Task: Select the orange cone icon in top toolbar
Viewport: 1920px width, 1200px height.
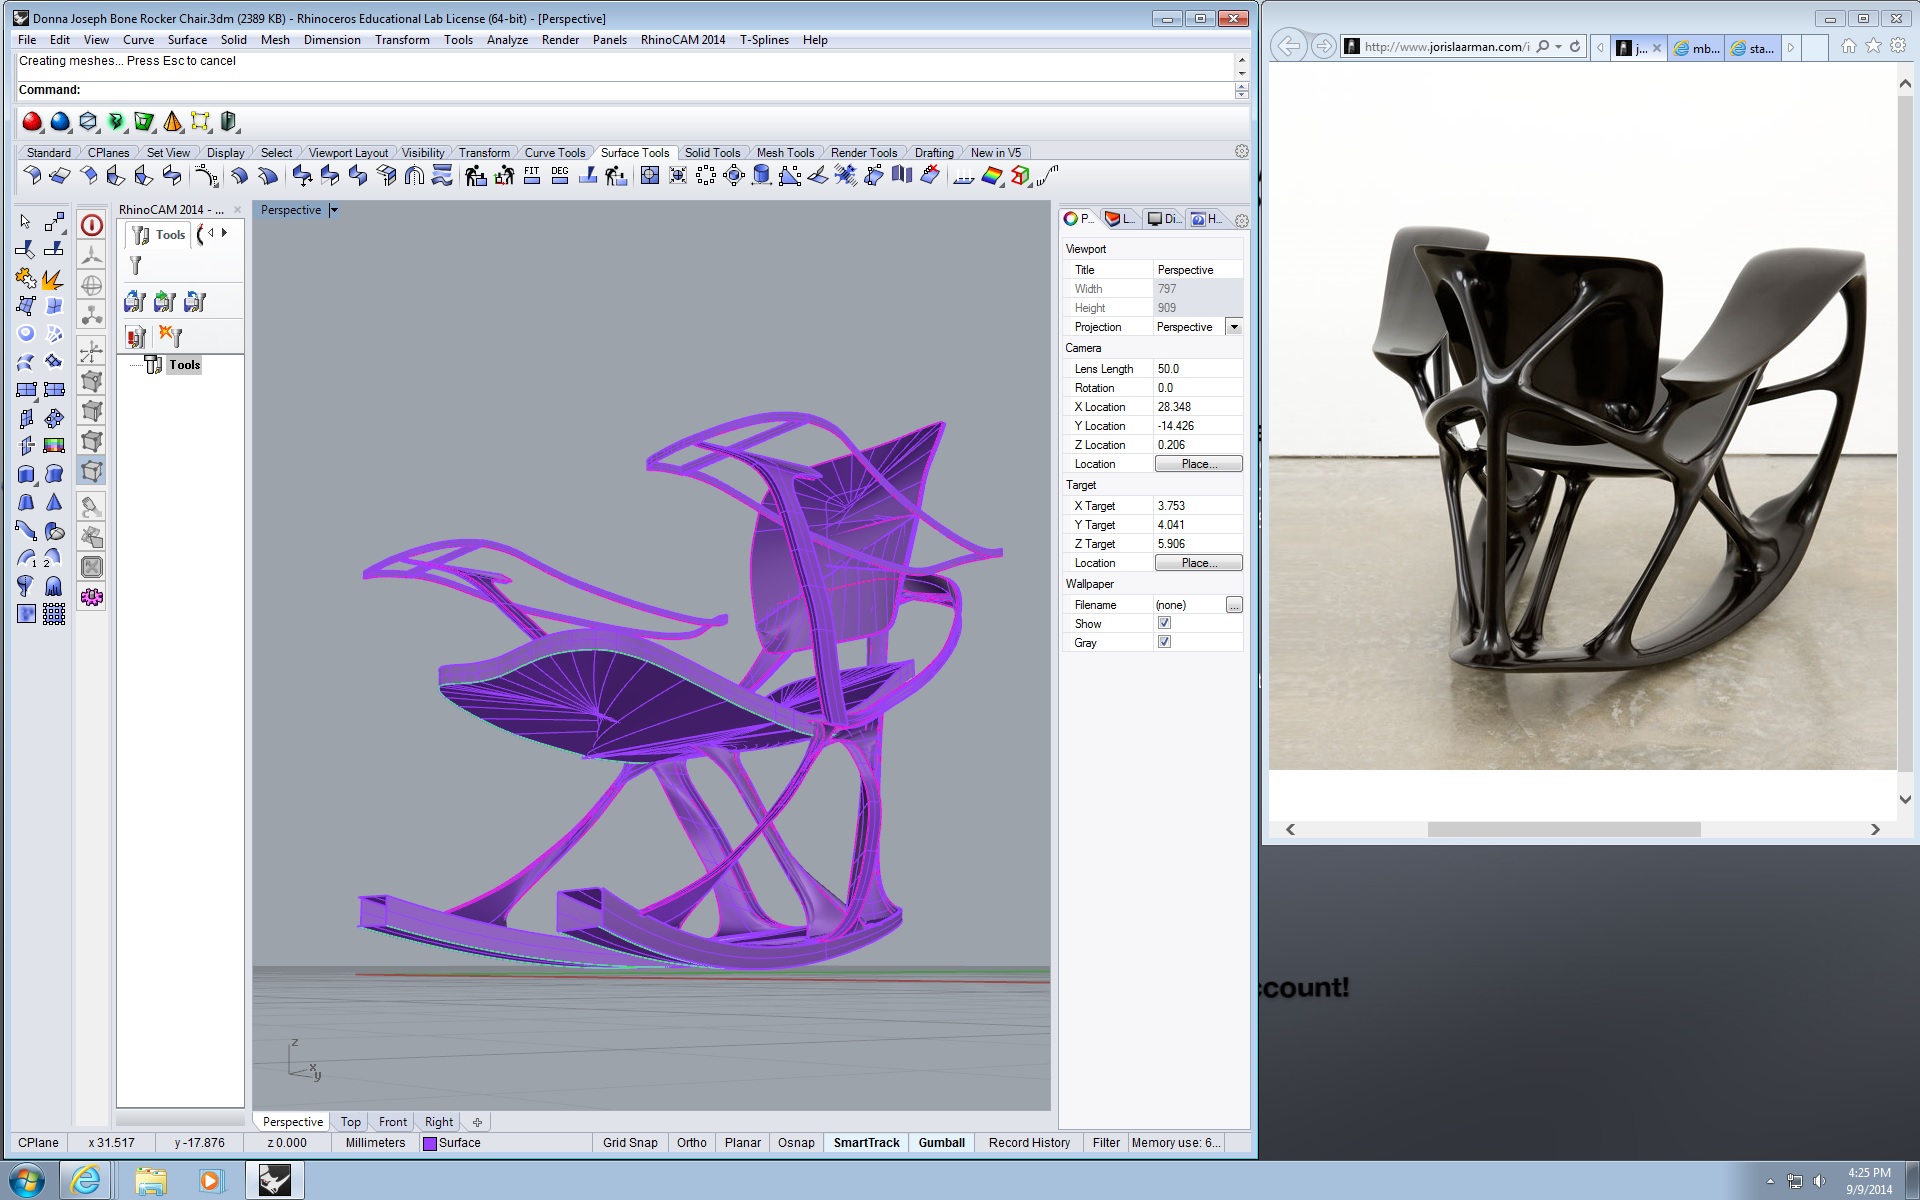Action: [173, 122]
